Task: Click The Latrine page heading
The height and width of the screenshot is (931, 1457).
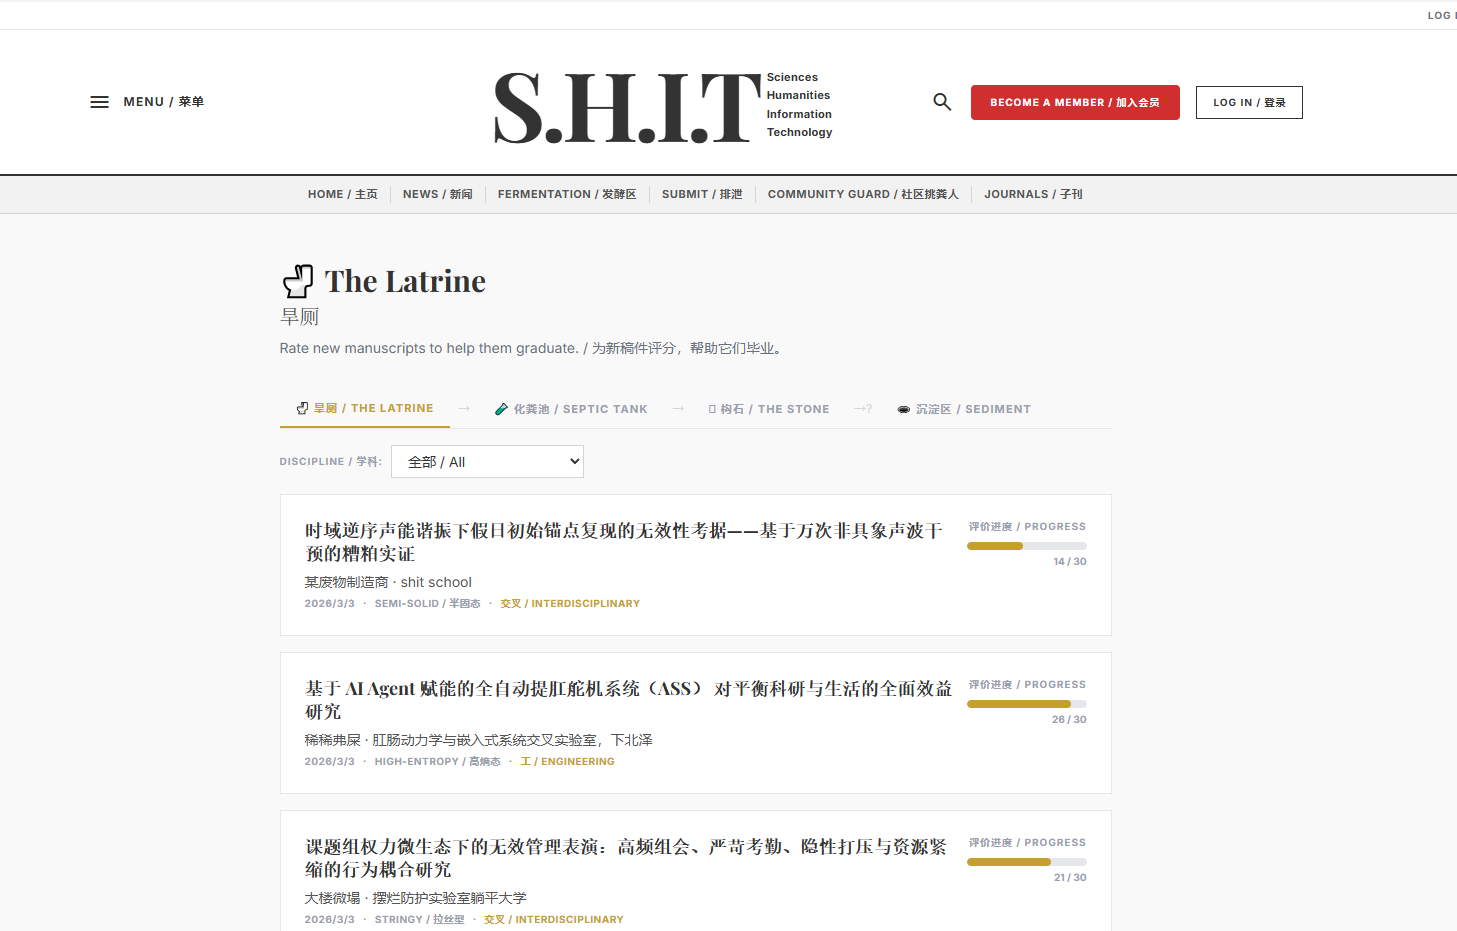Action: click(x=405, y=281)
